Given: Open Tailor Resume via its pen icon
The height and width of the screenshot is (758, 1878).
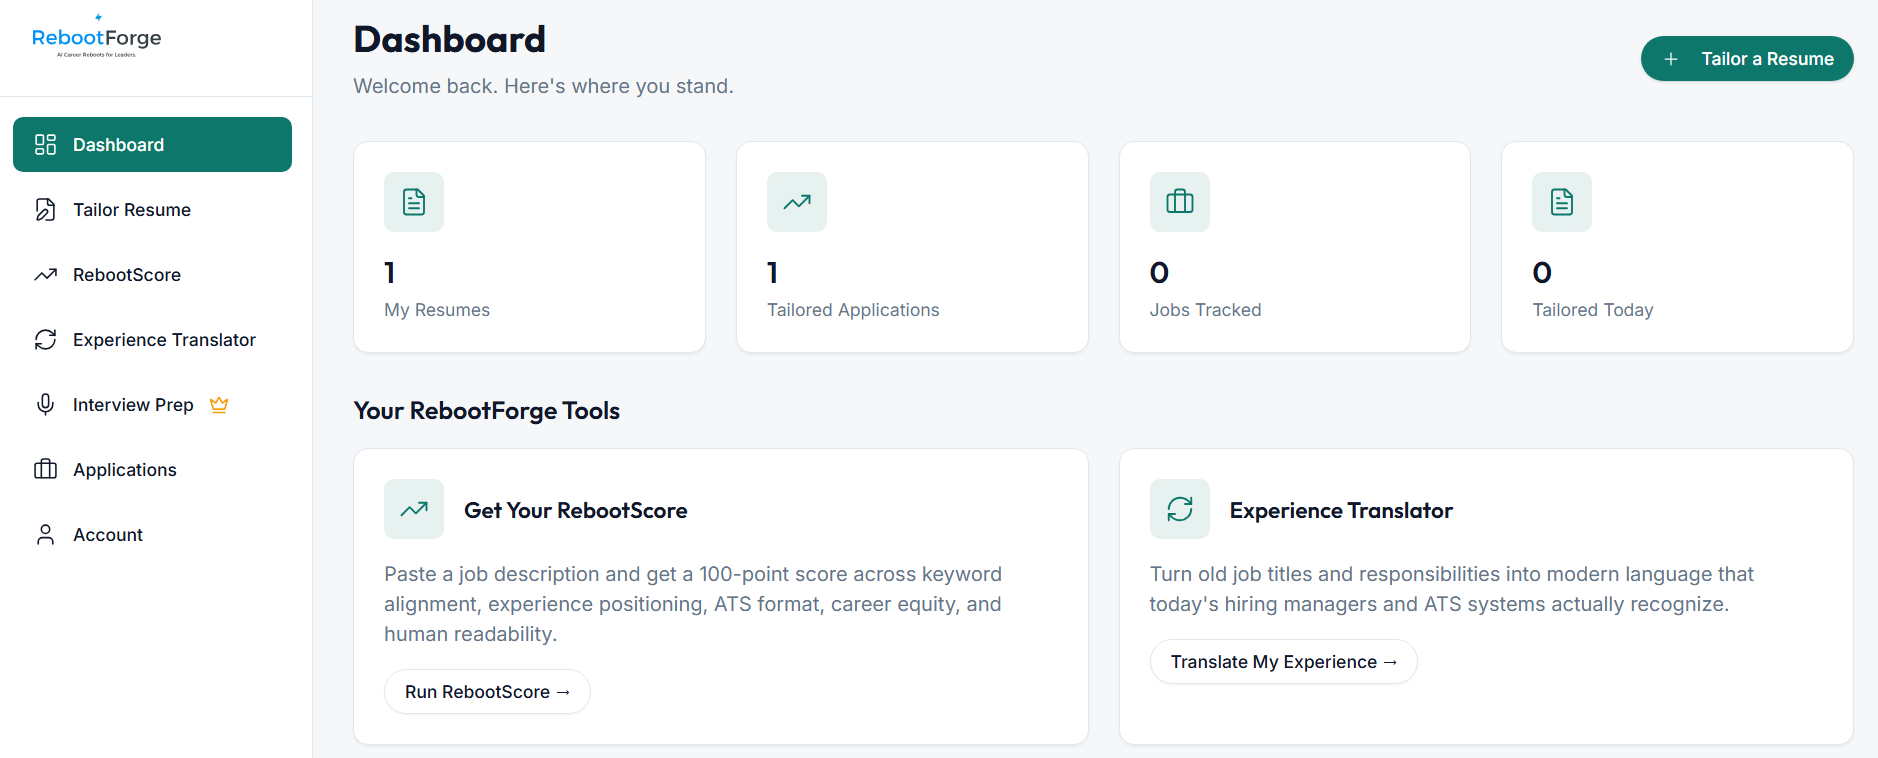Looking at the screenshot, I should [45, 209].
